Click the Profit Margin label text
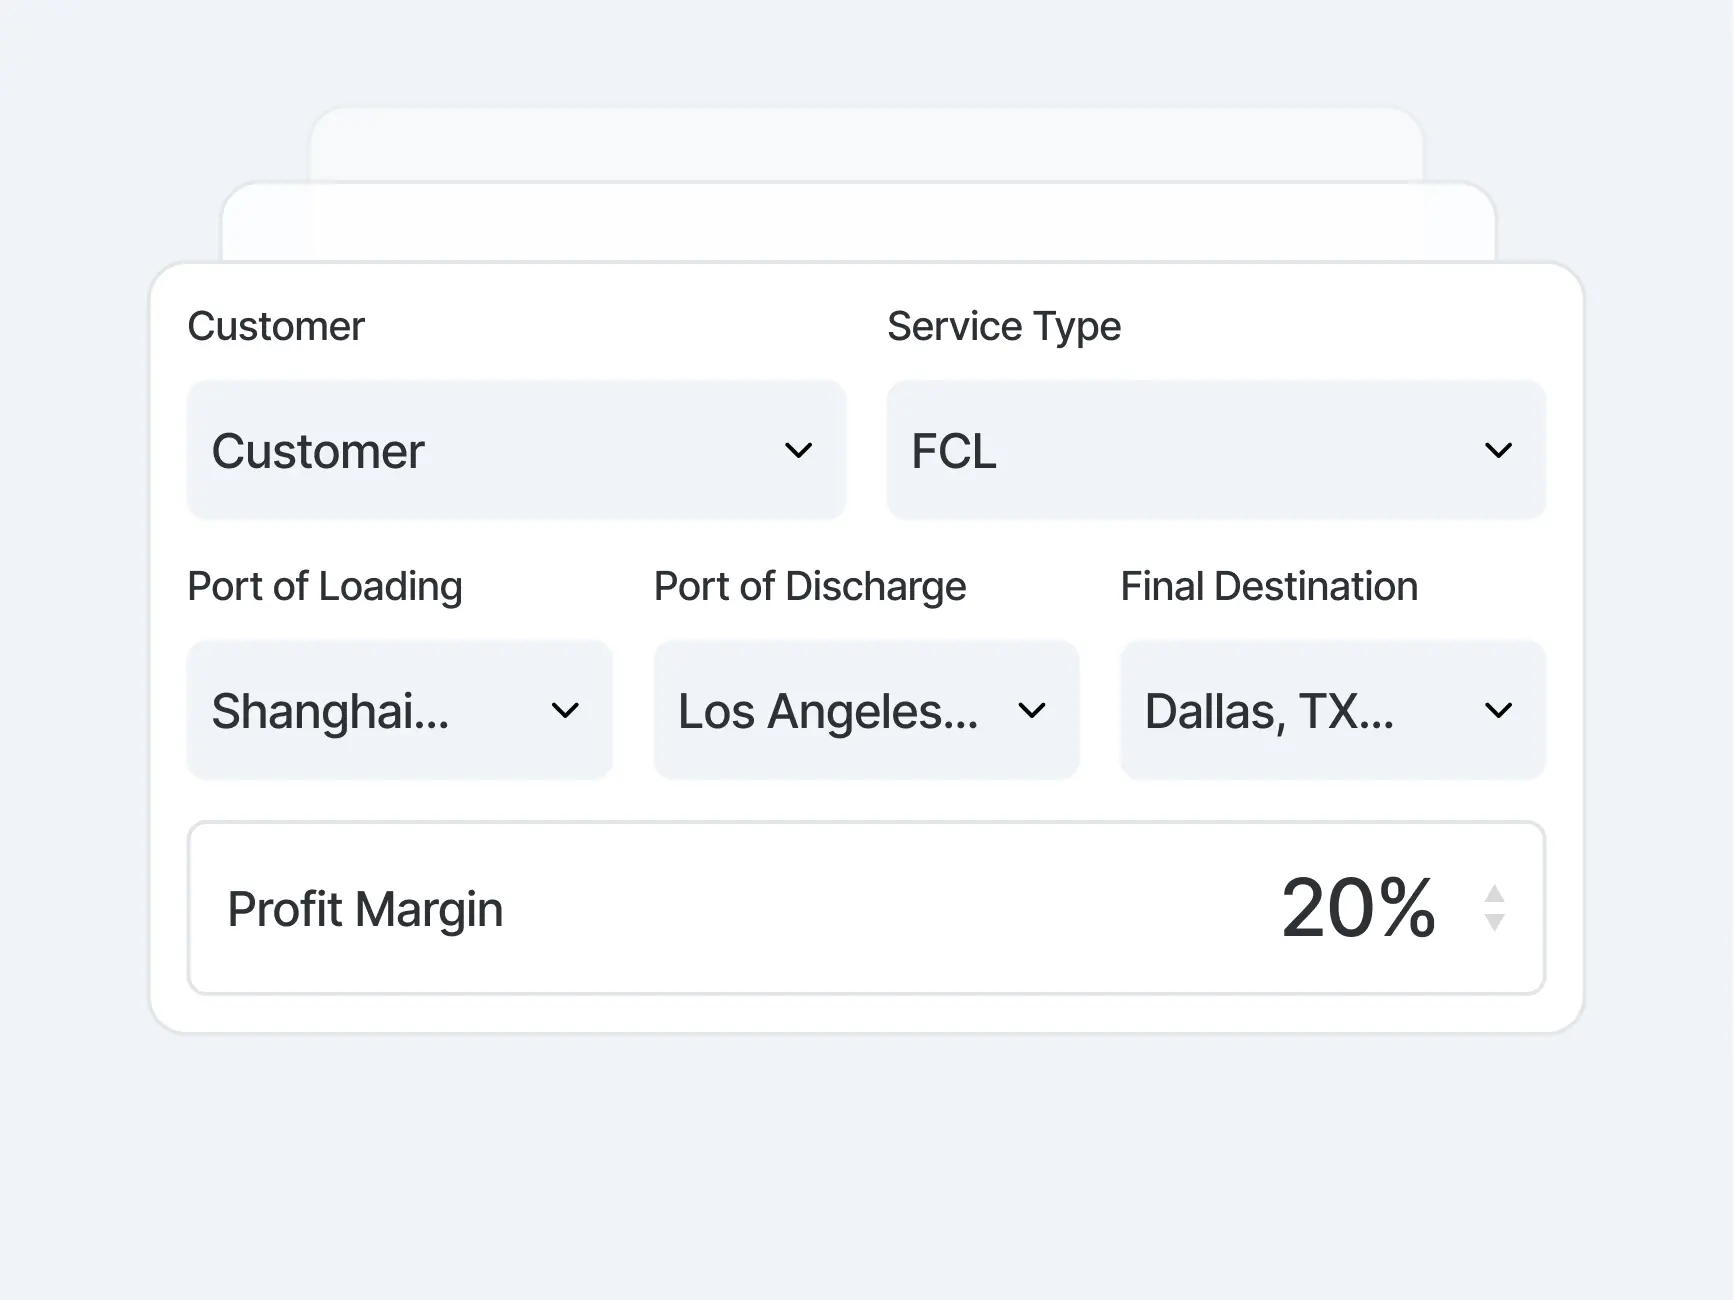The height and width of the screenshot is (1300, 1734). click(365, 909)
